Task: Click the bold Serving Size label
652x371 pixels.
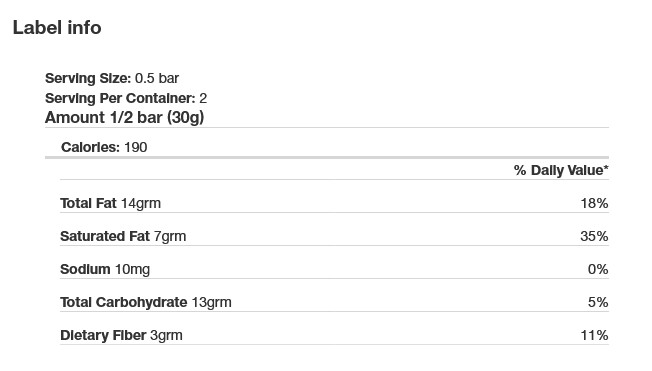Action: 88,78
